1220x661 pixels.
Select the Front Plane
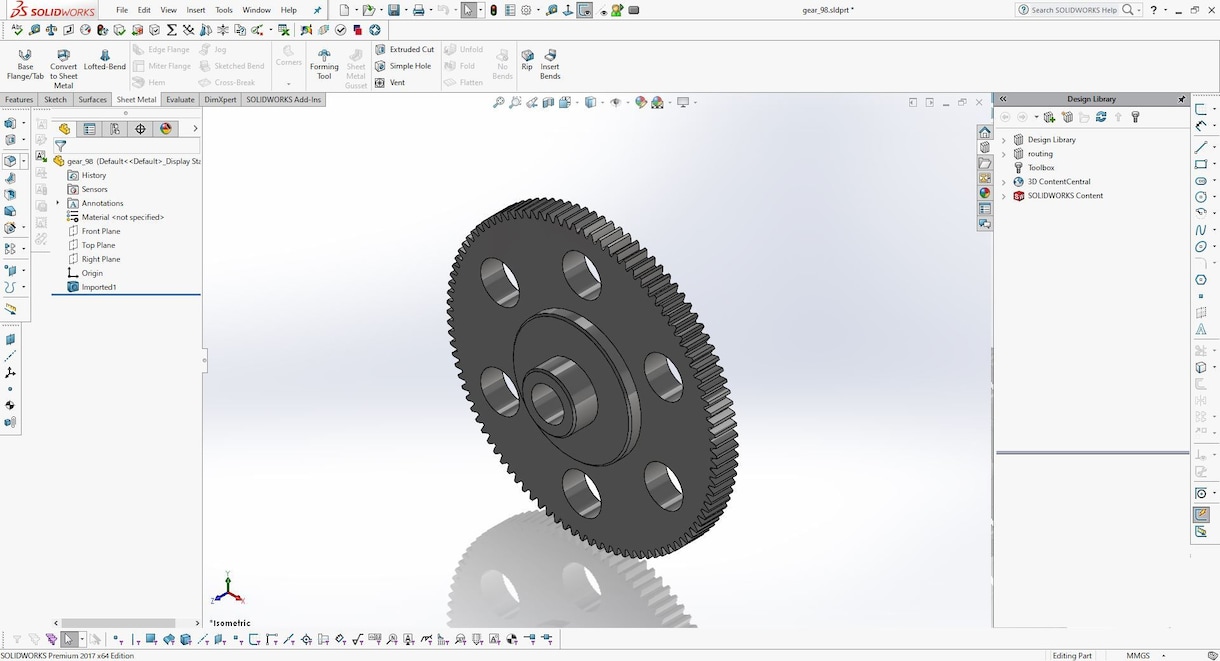(x=94, y=231)
